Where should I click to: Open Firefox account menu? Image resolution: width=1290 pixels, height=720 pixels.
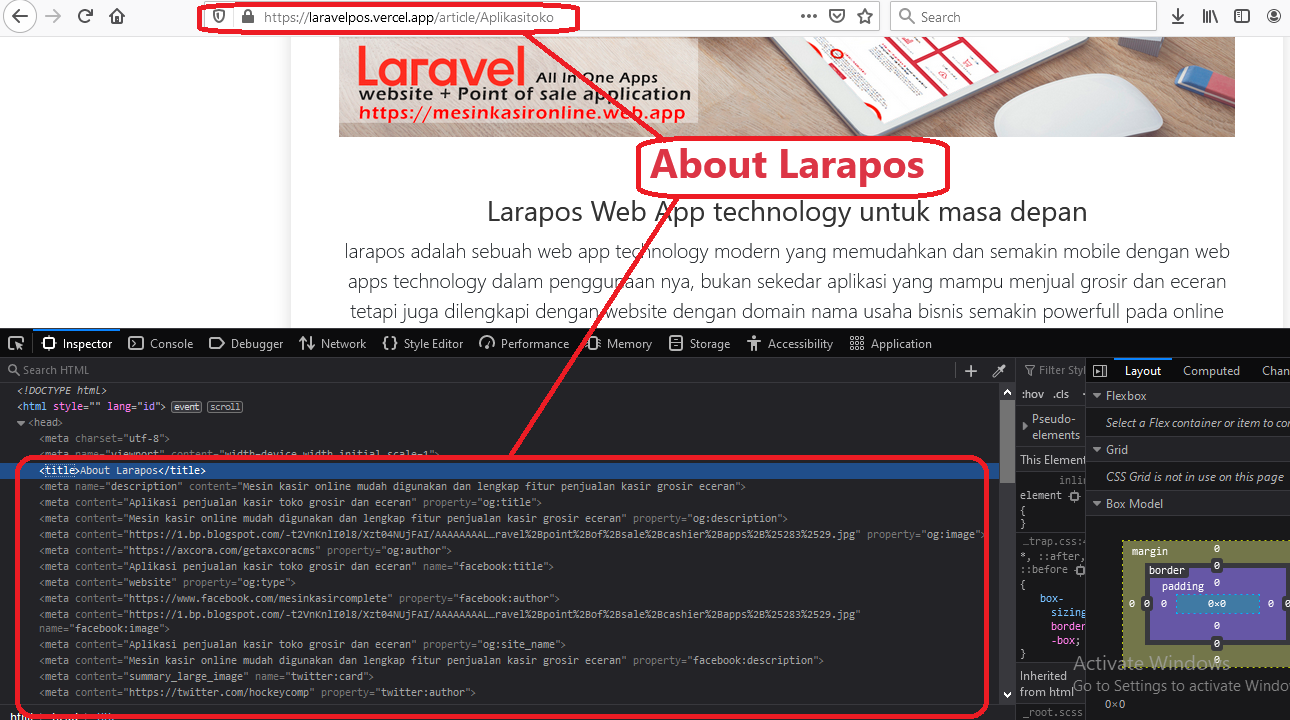(x=1273, y=16)
